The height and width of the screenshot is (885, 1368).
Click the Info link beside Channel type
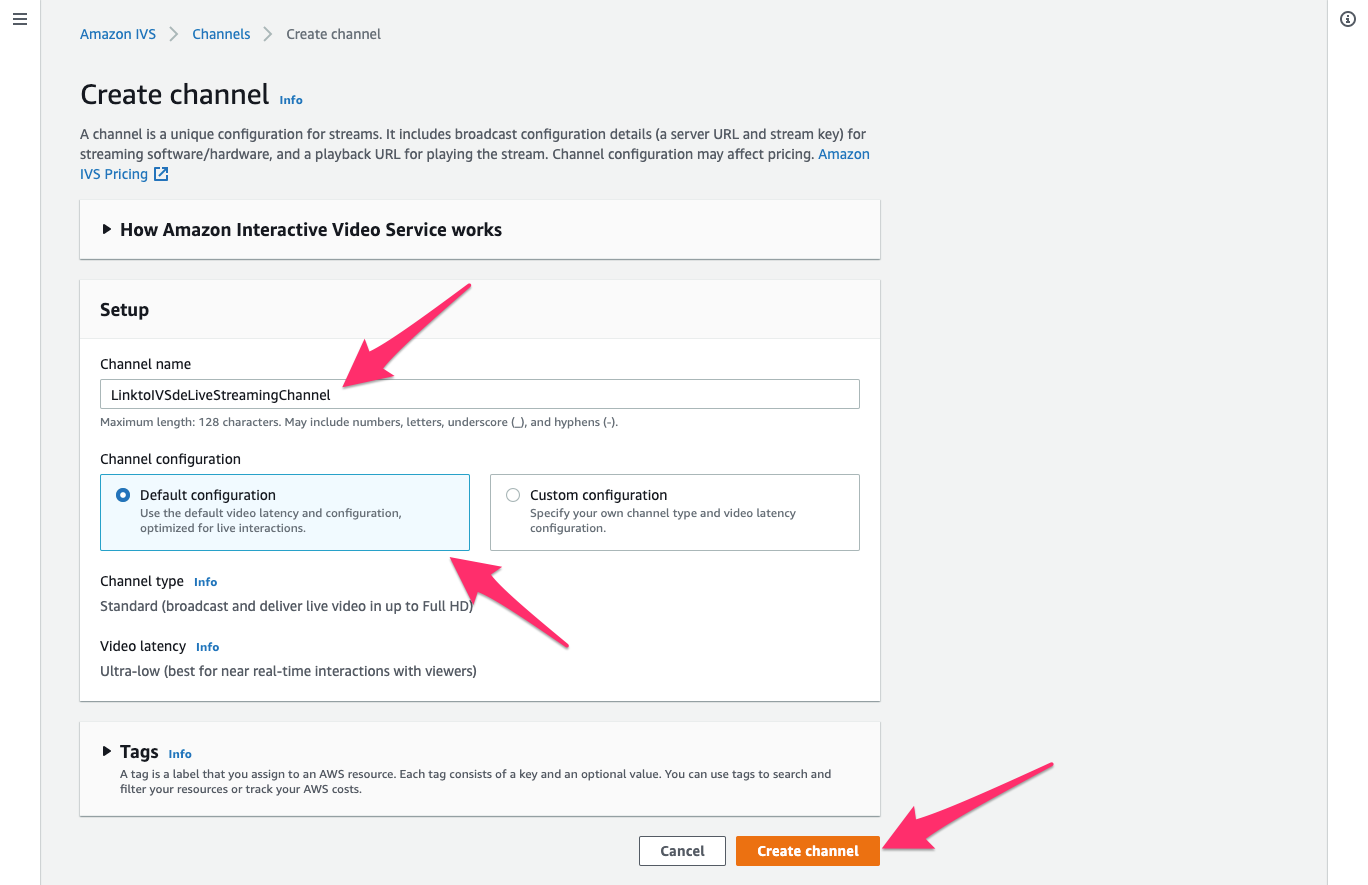point(205,581)
